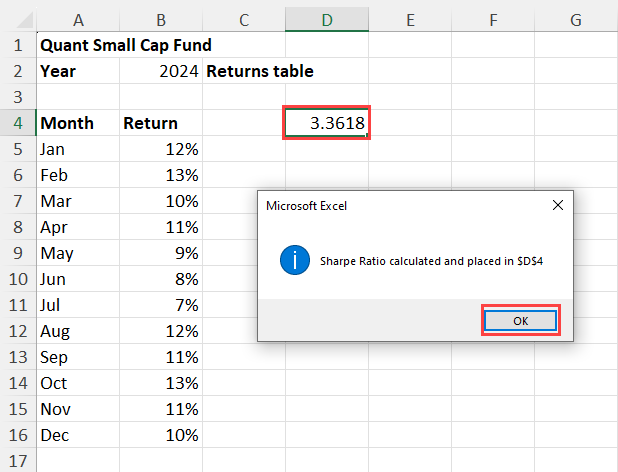Select the Mar return value 10%

click(161, 201)
